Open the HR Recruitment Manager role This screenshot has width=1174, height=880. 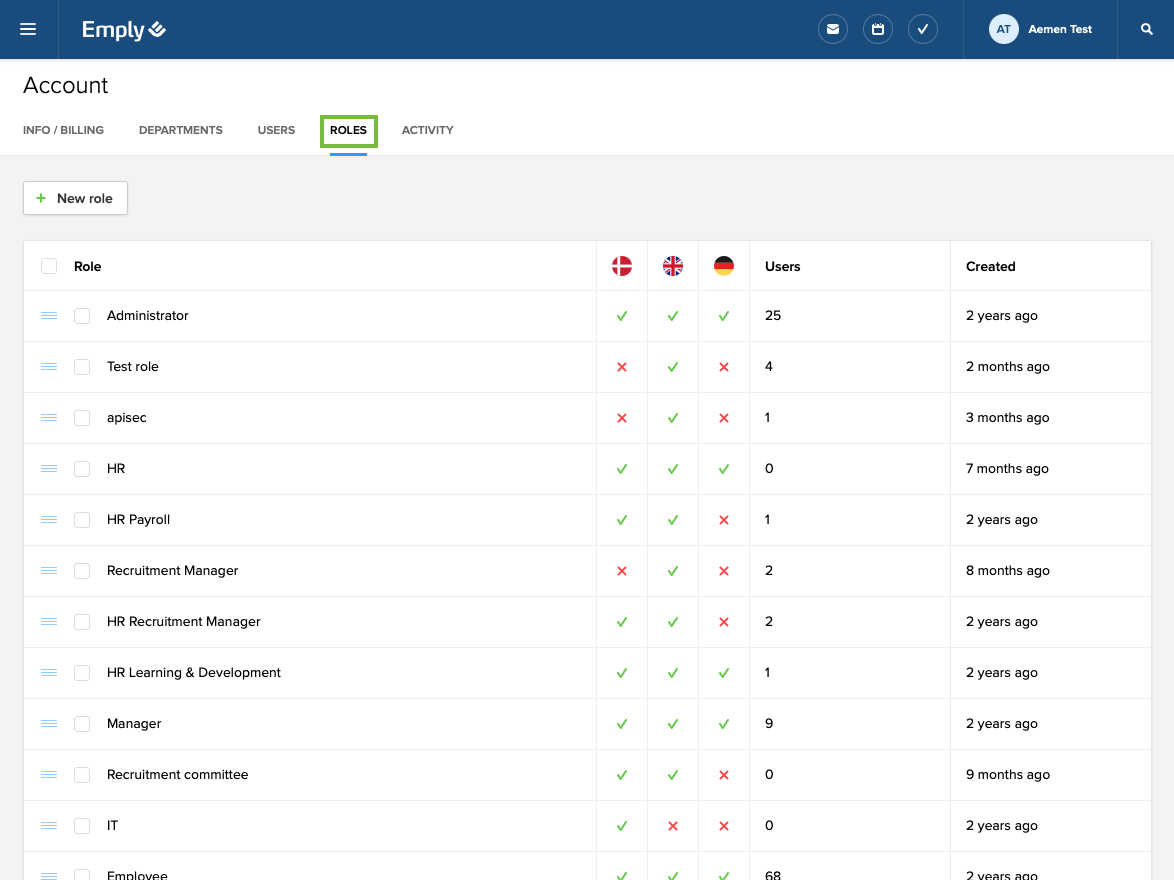pyautogui.click(x=183, y=621)
